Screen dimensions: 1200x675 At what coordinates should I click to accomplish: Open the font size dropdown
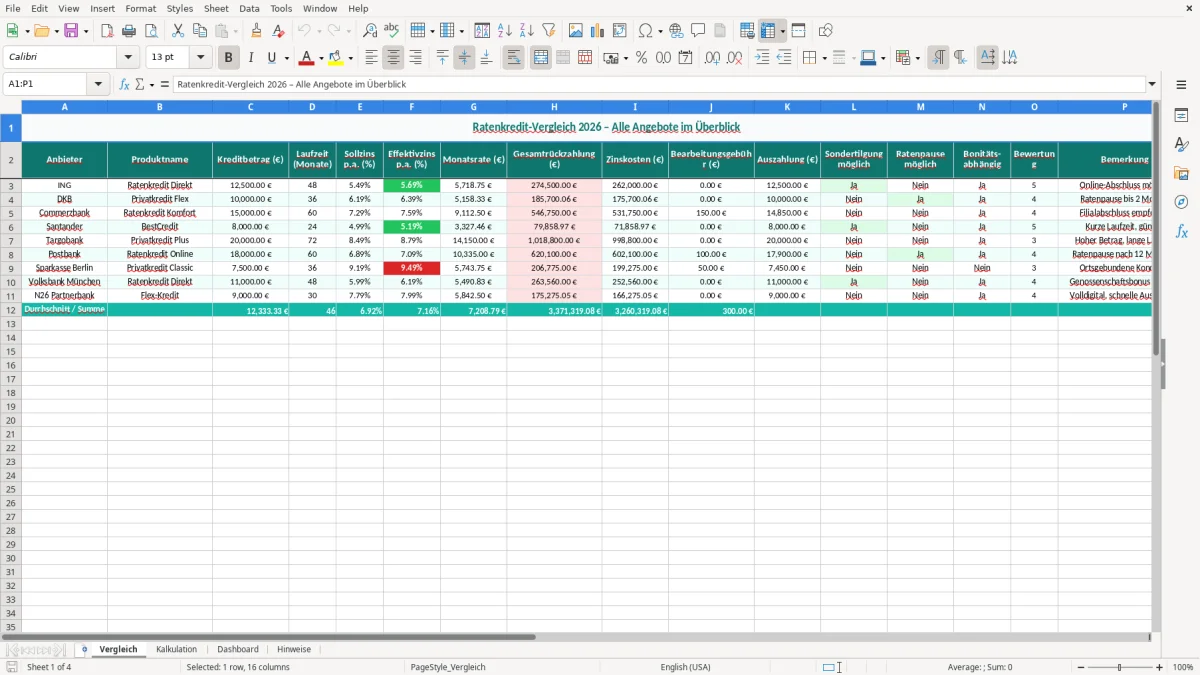(x=200, y=58)
